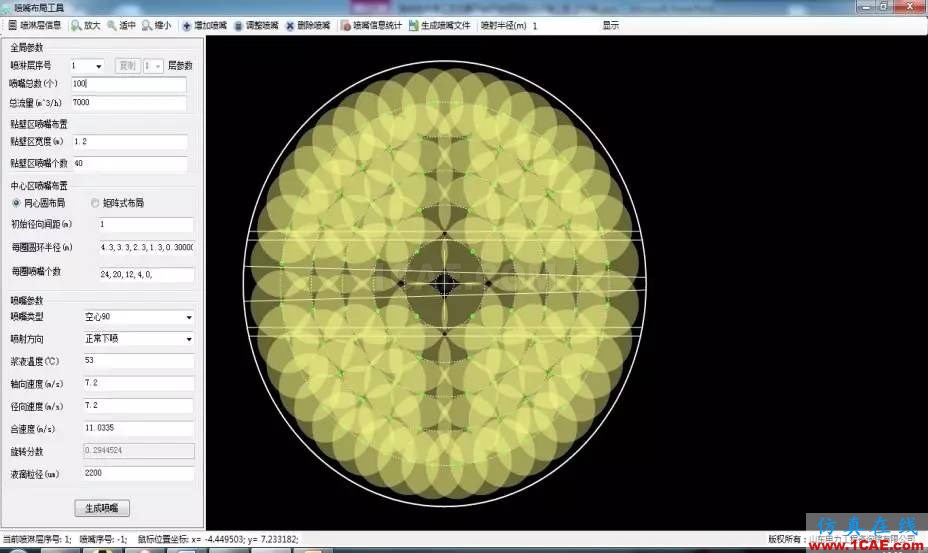Click the 贴壁区宽度 field showing 1.2
This screenshot has width=928, height=553.
(x=130, y=142)
